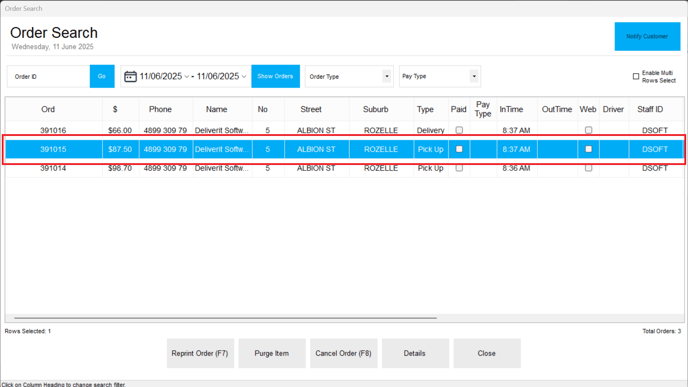Open order Details button
Viewport: 688px width, 387px height.
point(415,353)
